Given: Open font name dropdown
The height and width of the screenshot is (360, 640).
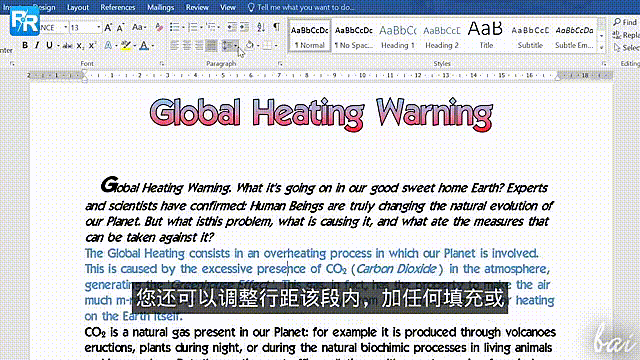Looking at the screenshot, I should coord(65,27).
